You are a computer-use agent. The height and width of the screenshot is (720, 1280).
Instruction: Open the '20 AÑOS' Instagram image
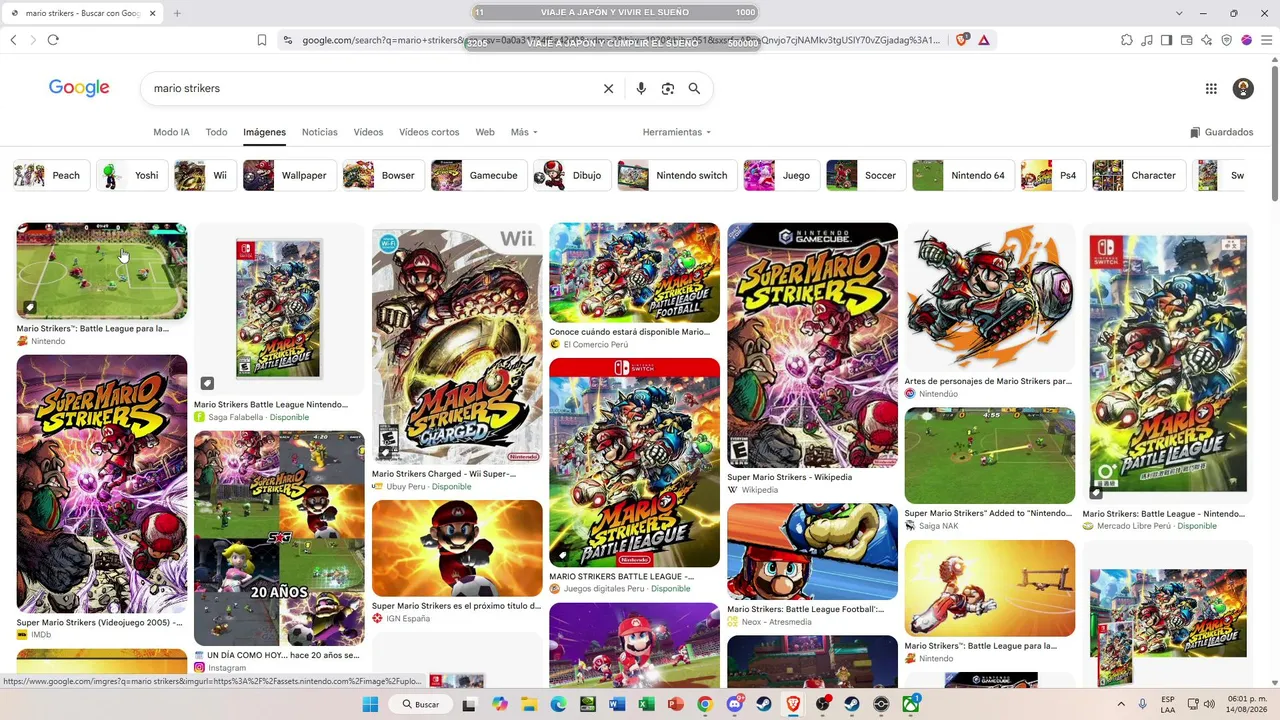click(x=279, y=538)
